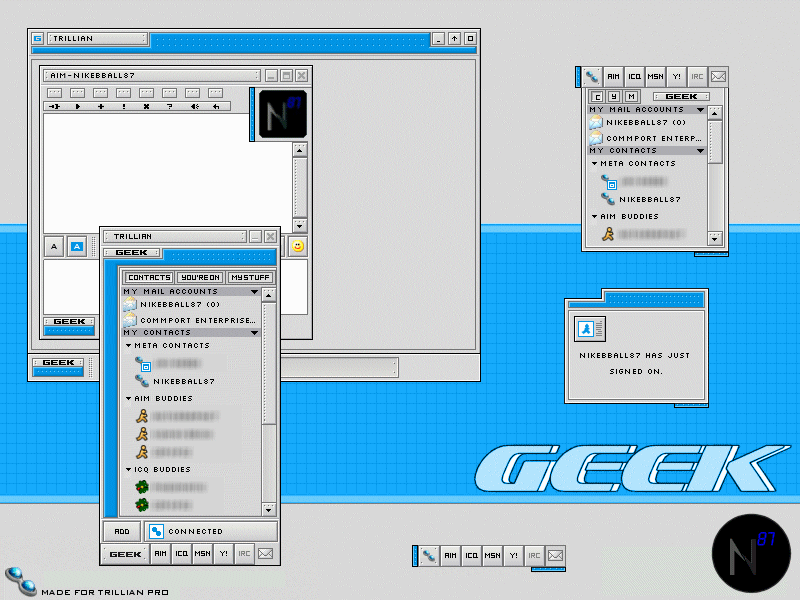
Task: Click the GEEK button in top-right compact window
Action: tap(681, 96)
